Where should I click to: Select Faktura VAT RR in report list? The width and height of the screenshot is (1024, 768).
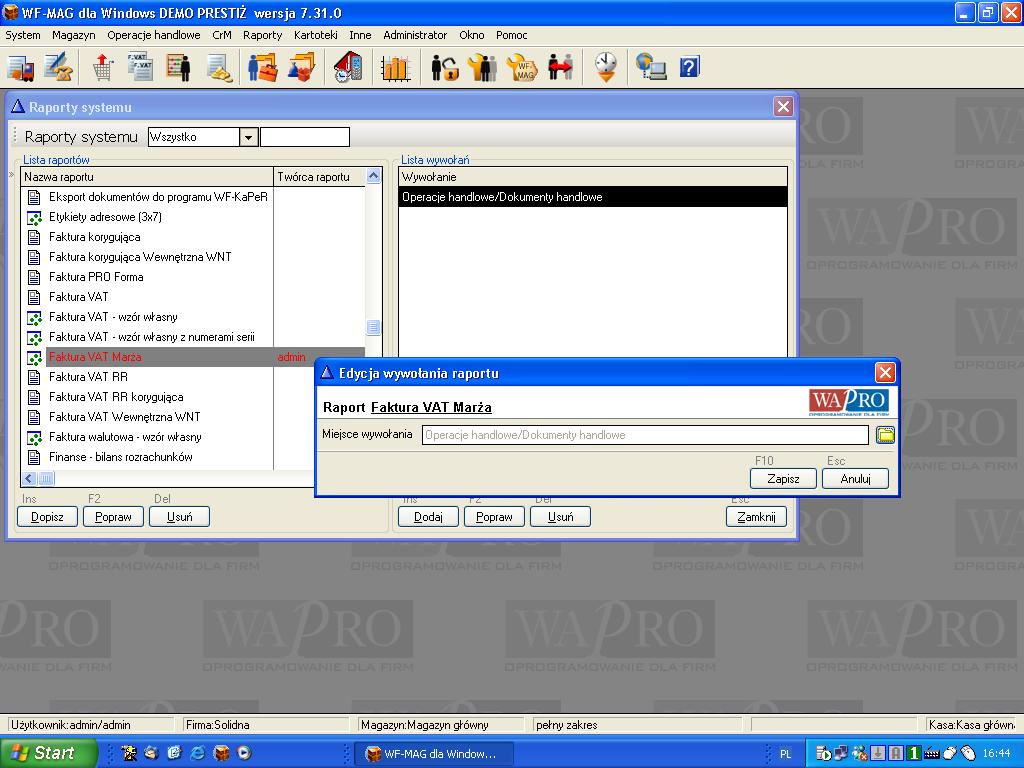click(x=88, y=377)
